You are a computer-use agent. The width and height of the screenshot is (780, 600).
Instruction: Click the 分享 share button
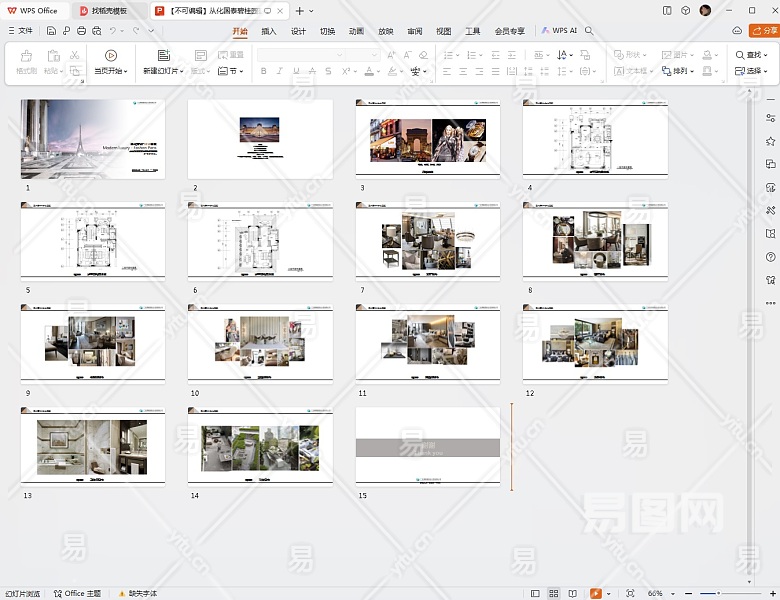click(762, 31)
